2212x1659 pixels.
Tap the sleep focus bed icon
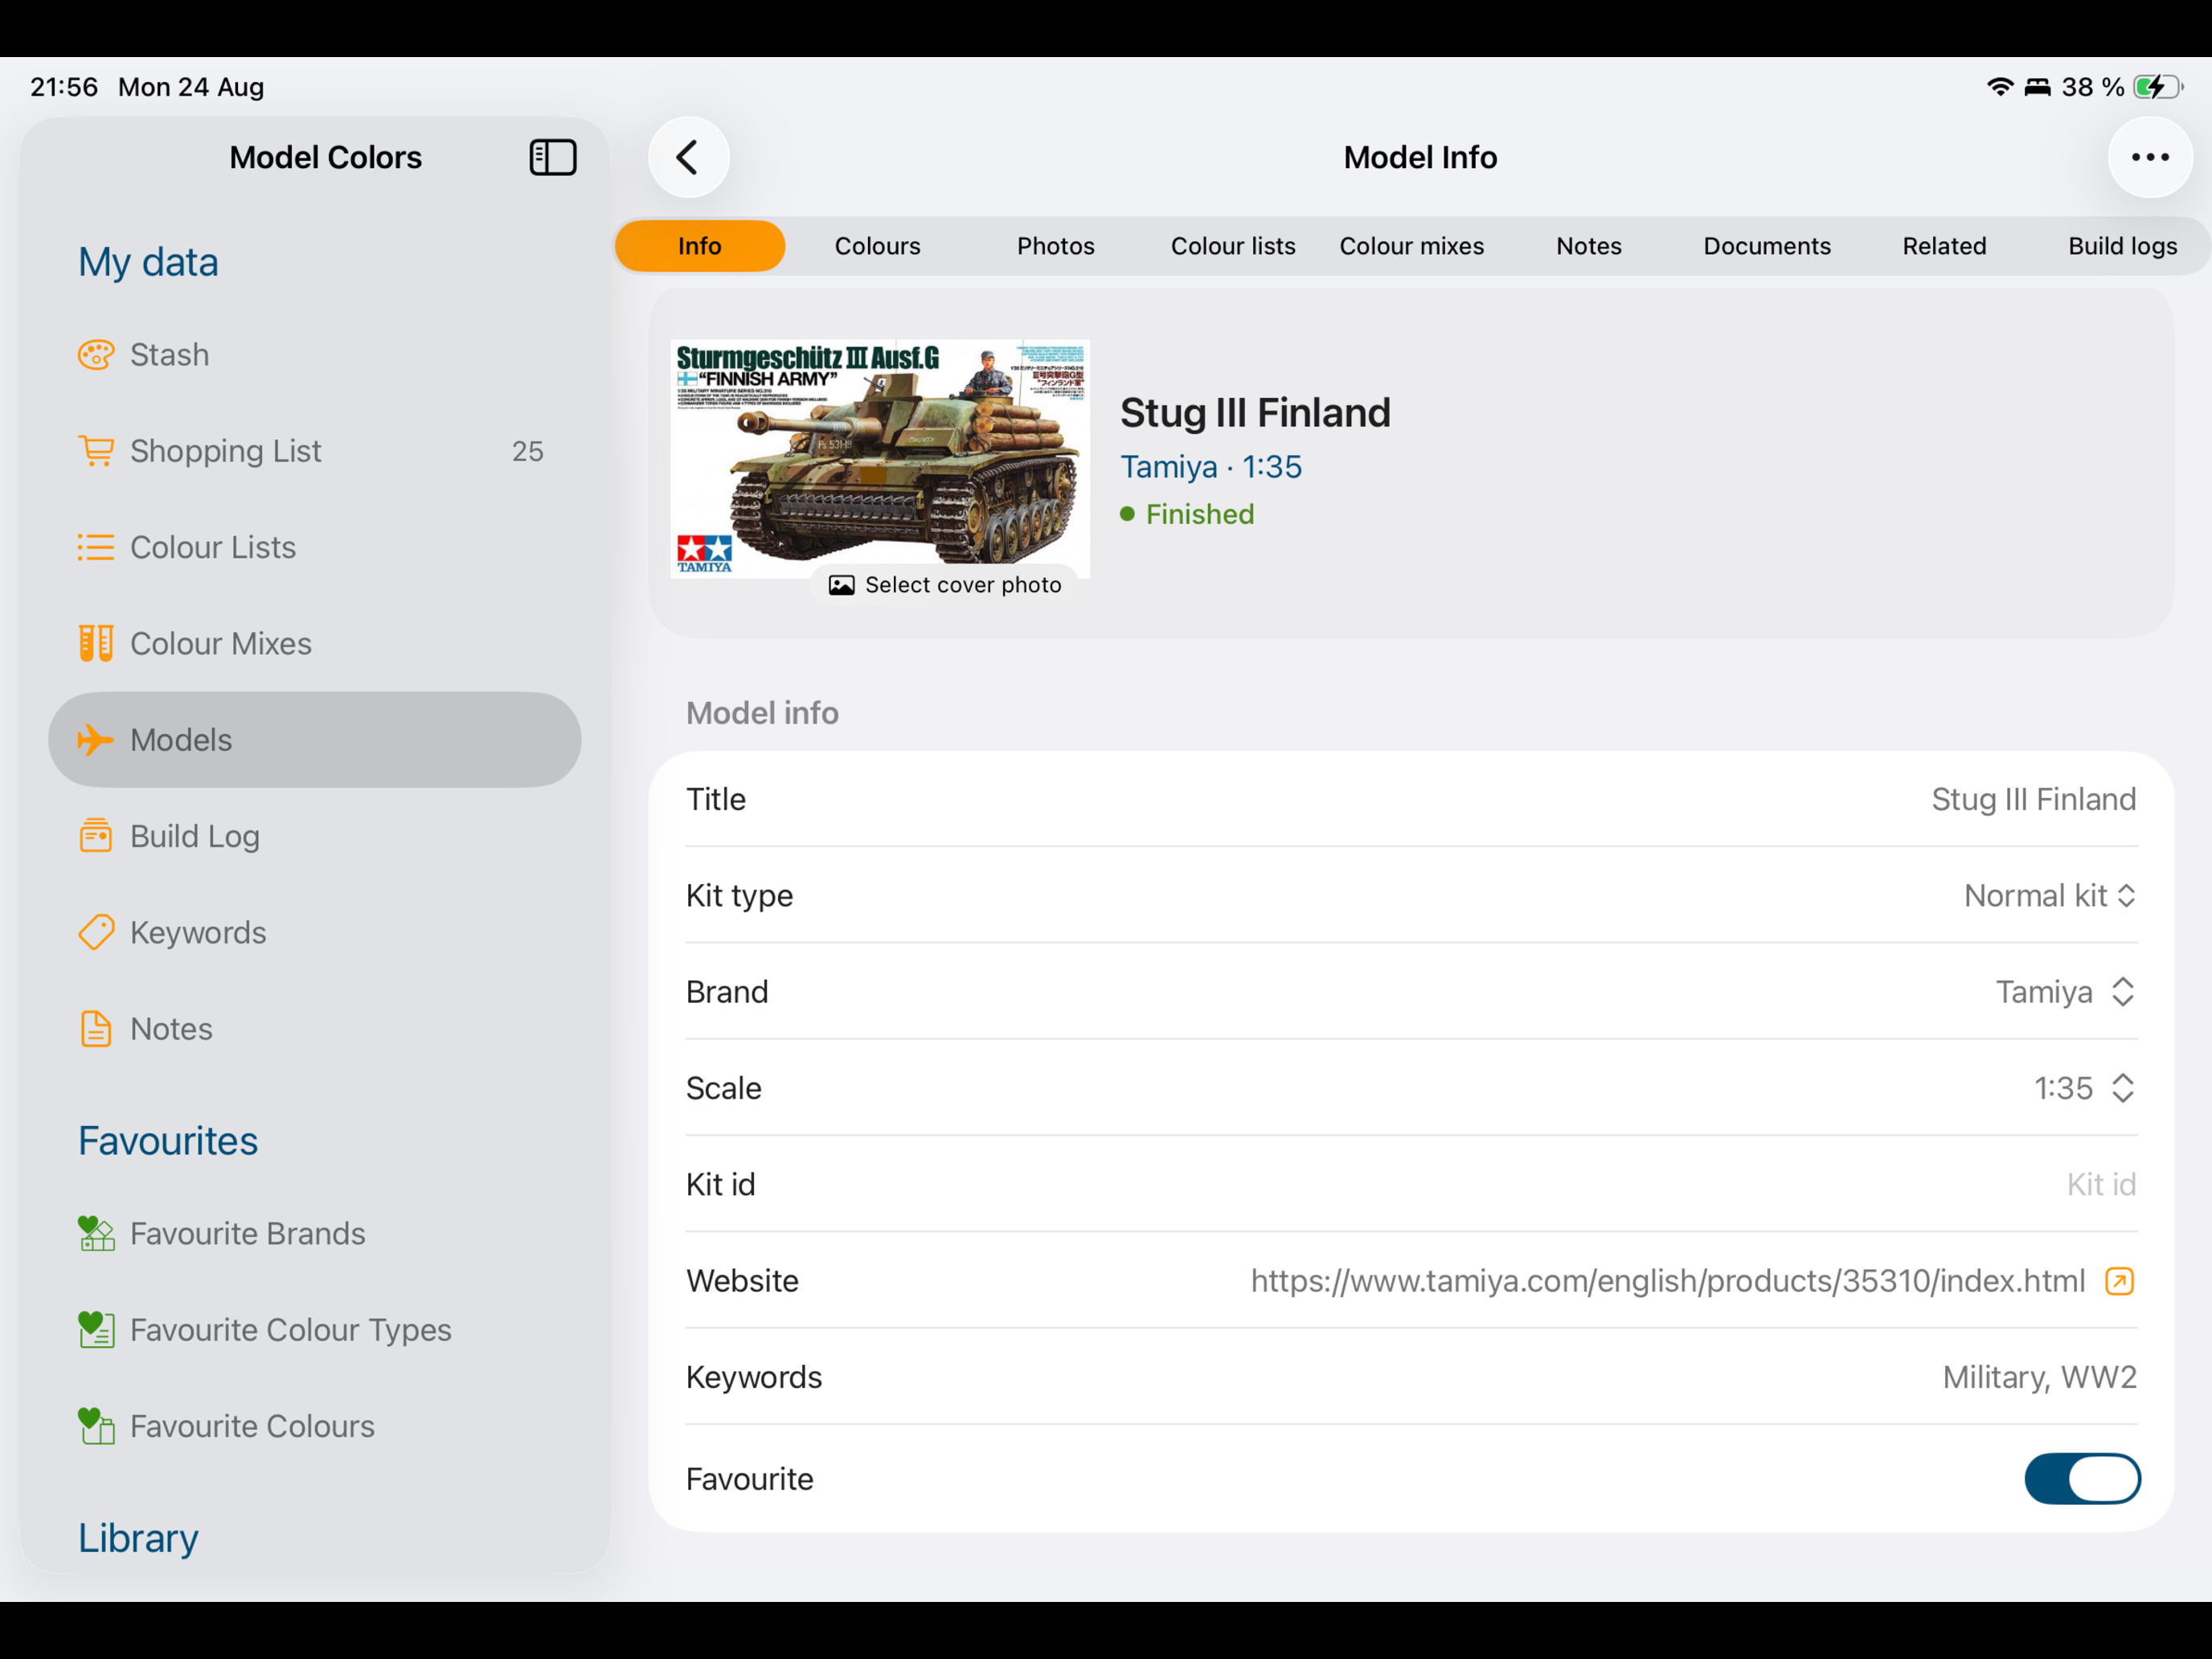pos(2038,87)
